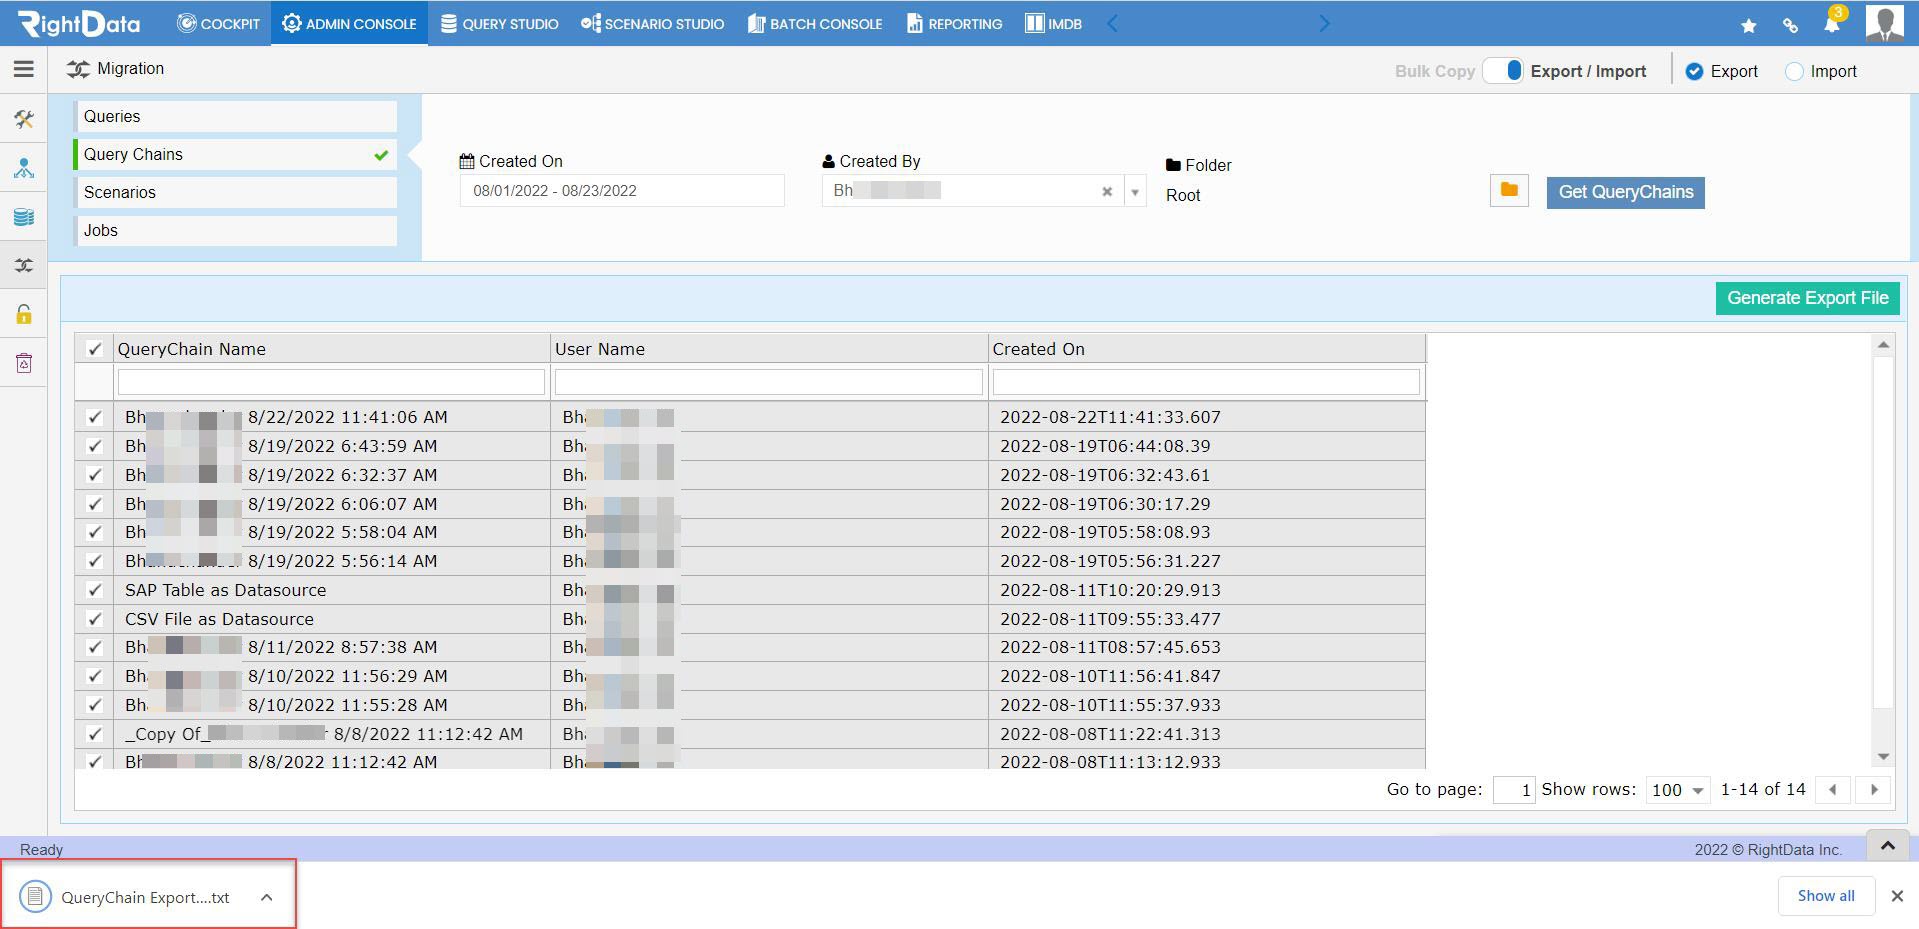Switch to the IMDB tab
The width and height of the screenshot is (1919, 929).
tap(1052, 23)
